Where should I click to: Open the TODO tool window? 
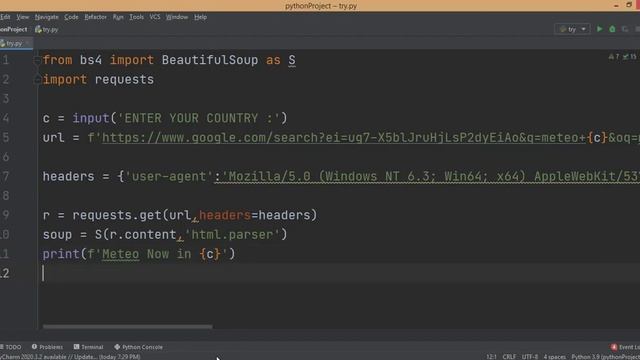[x=11, y=347]
